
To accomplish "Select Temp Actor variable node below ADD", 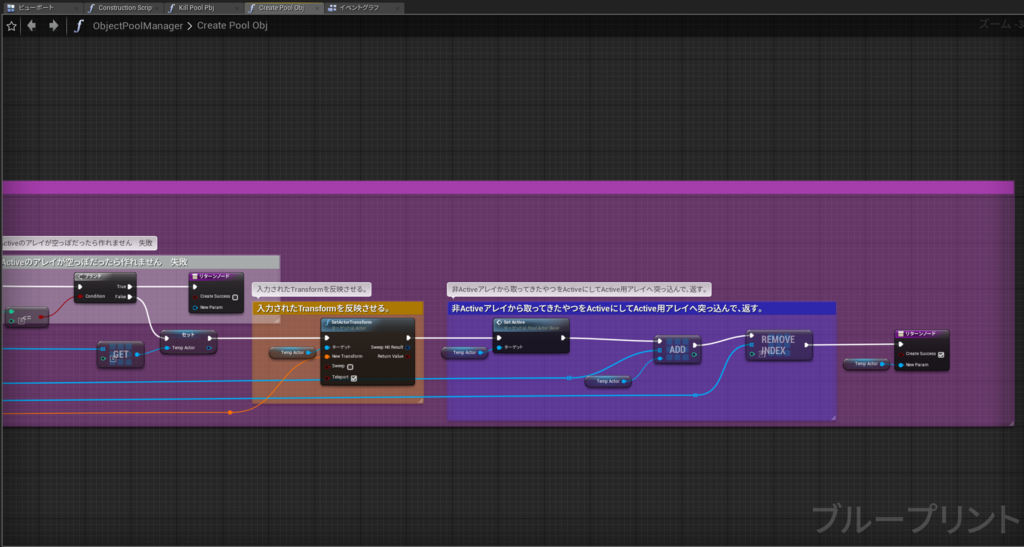I will [608, 381].
